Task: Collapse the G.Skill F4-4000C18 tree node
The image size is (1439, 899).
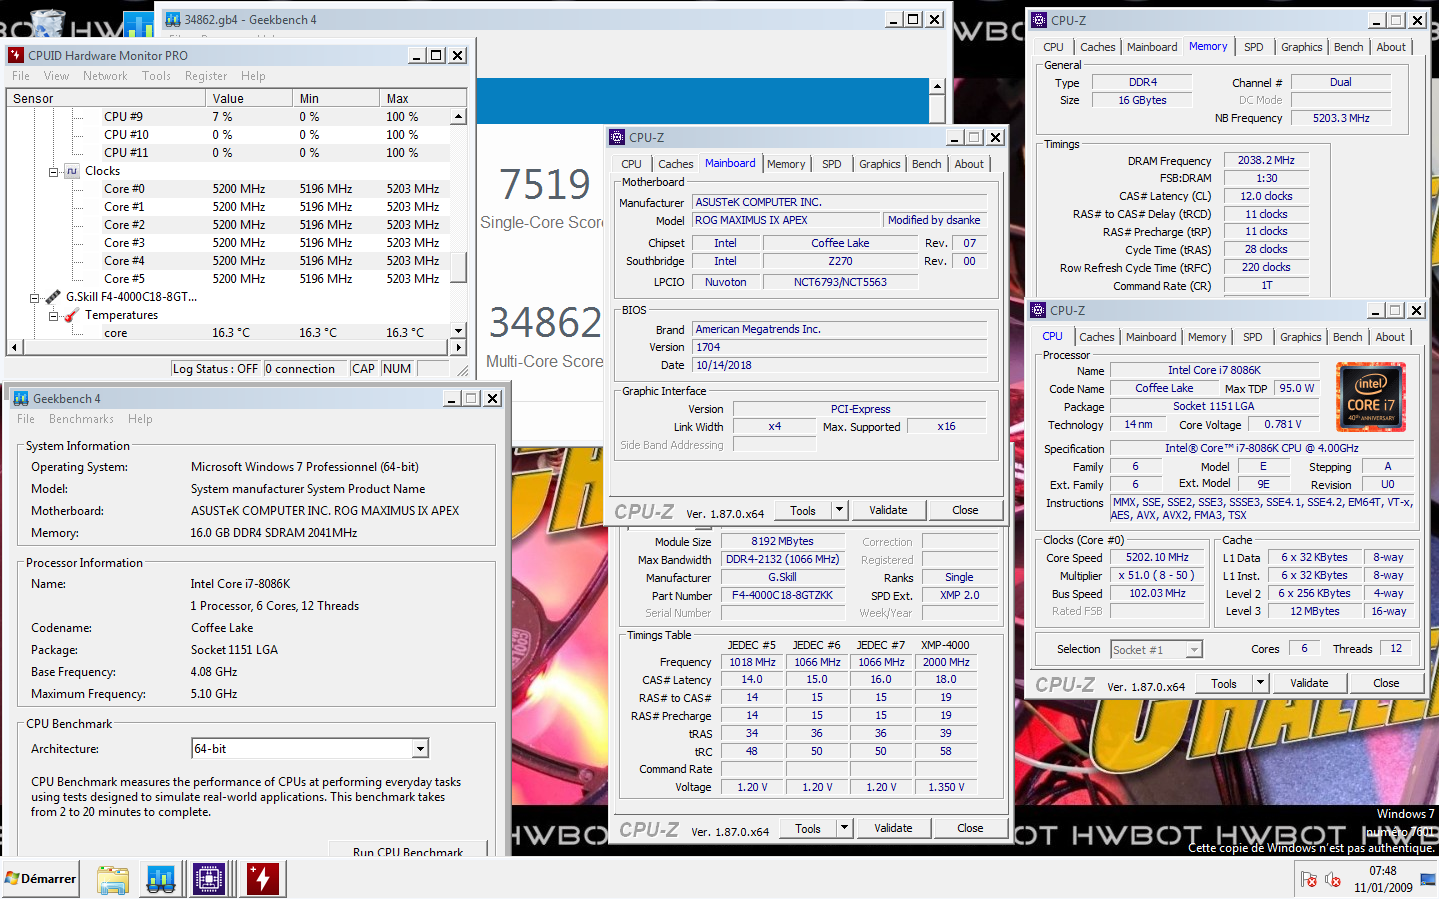Action: 35,298
